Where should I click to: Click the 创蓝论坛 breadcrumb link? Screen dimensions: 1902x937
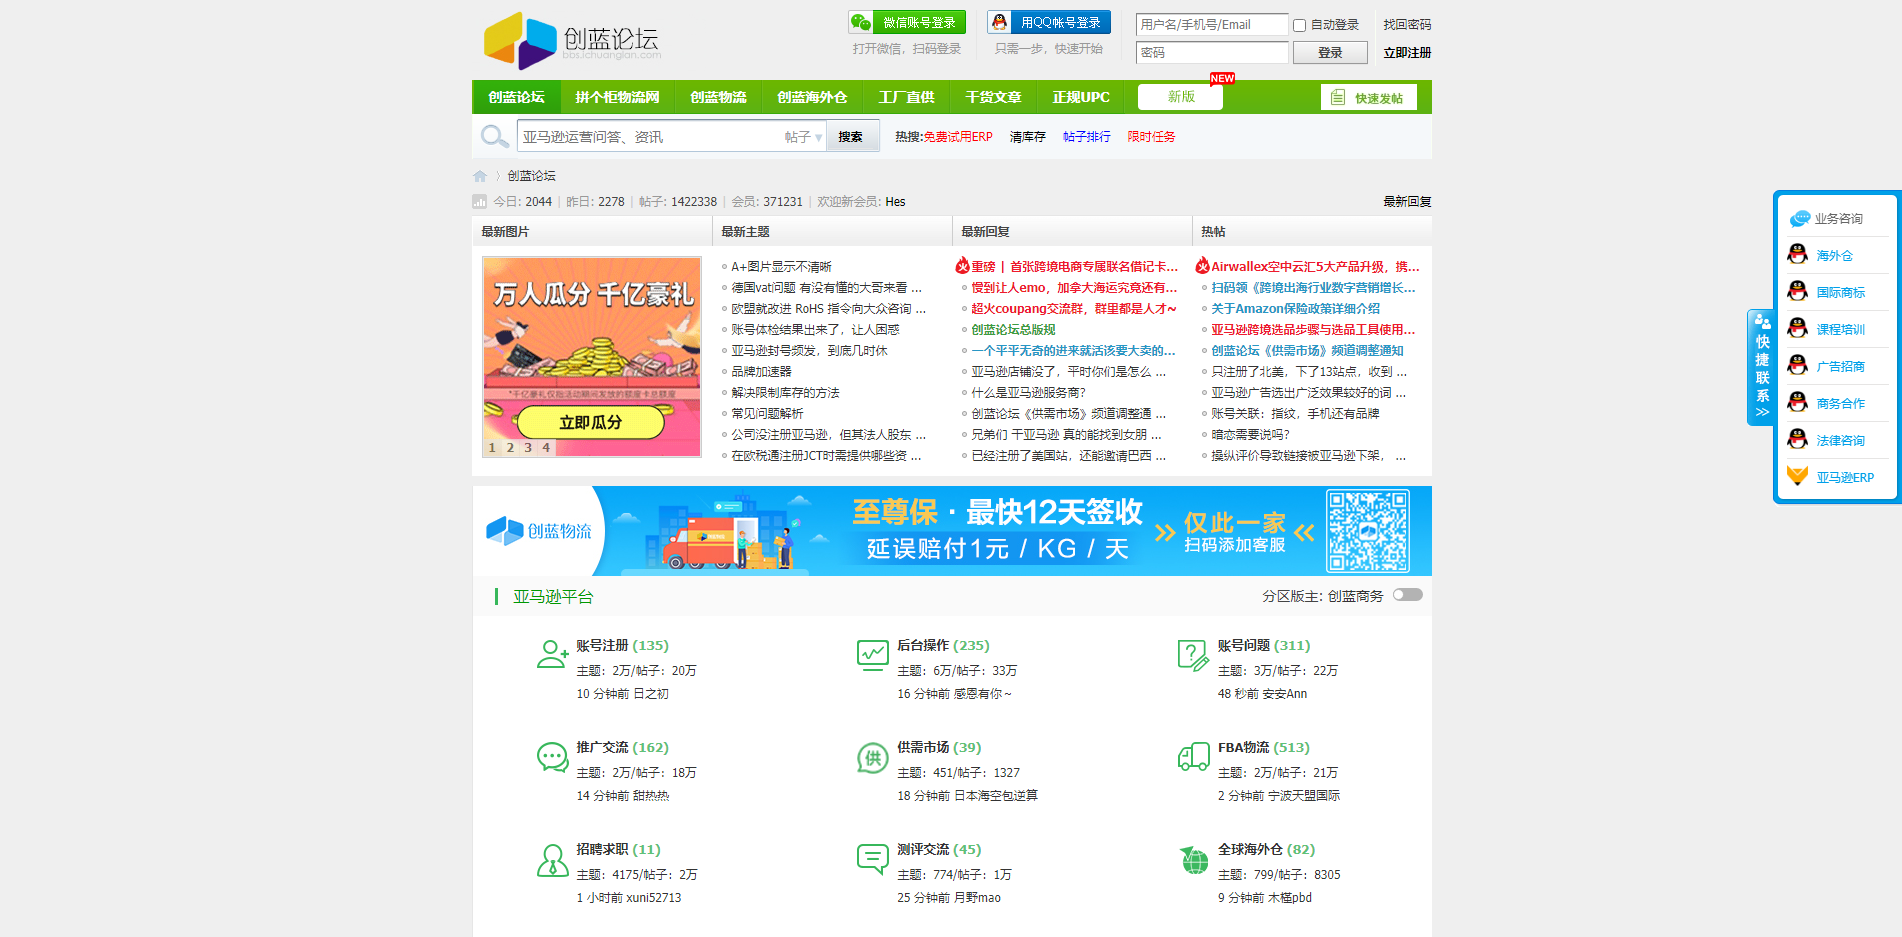tap(531, 176)
